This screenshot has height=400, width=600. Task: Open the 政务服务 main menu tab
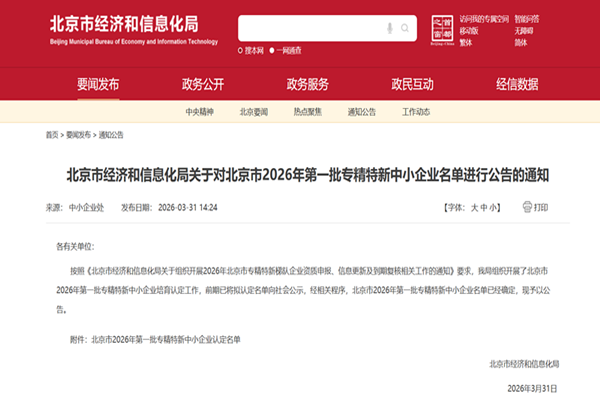(308, 84)
